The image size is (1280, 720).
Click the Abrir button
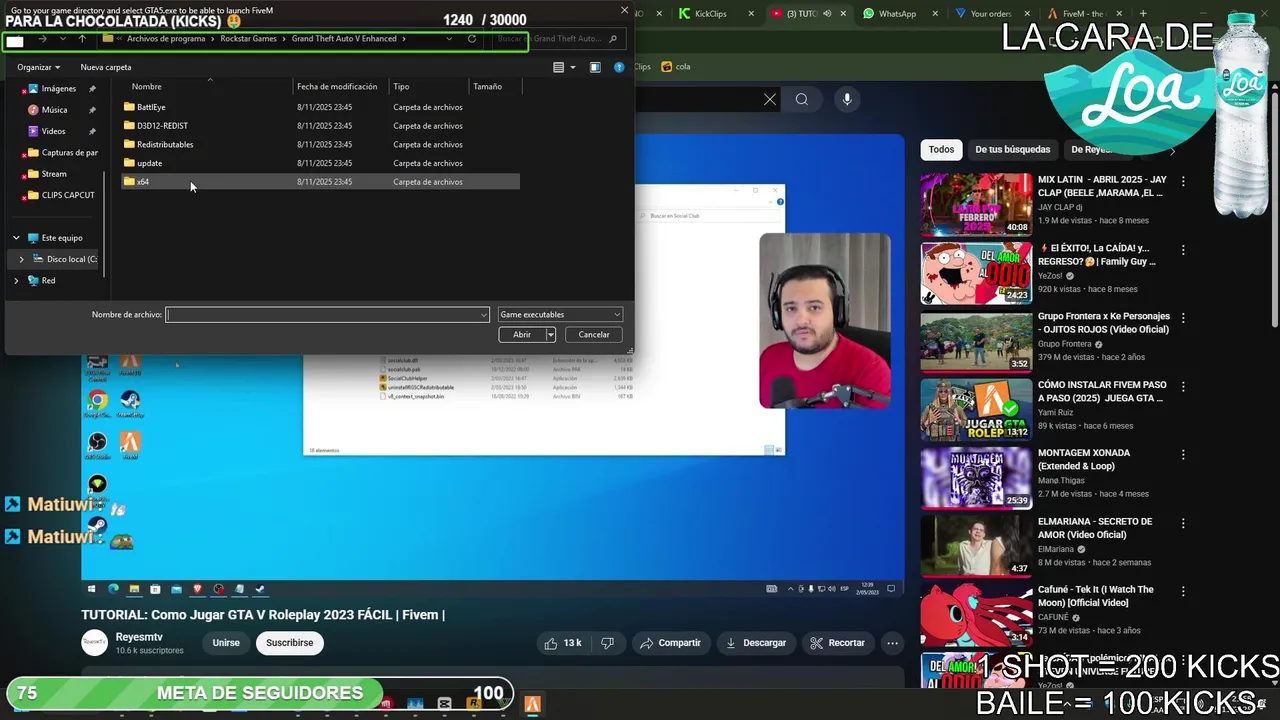522,335
